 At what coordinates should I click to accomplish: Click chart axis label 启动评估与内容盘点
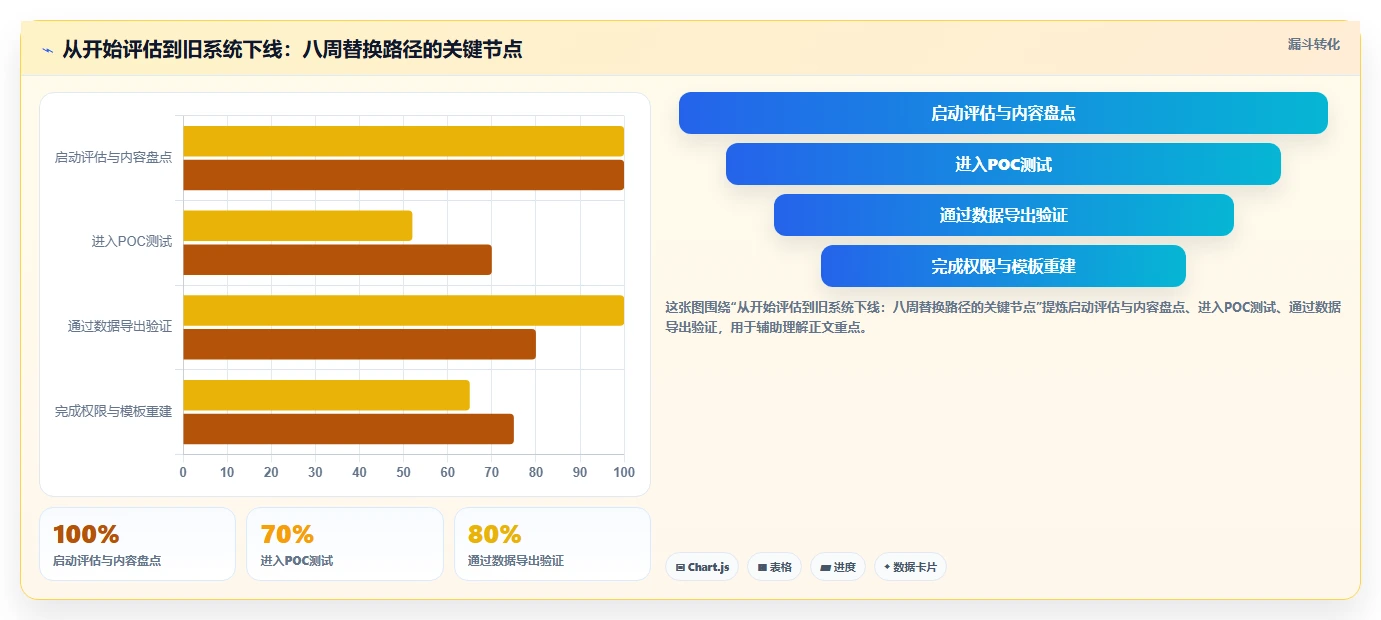tap(113, 158)
